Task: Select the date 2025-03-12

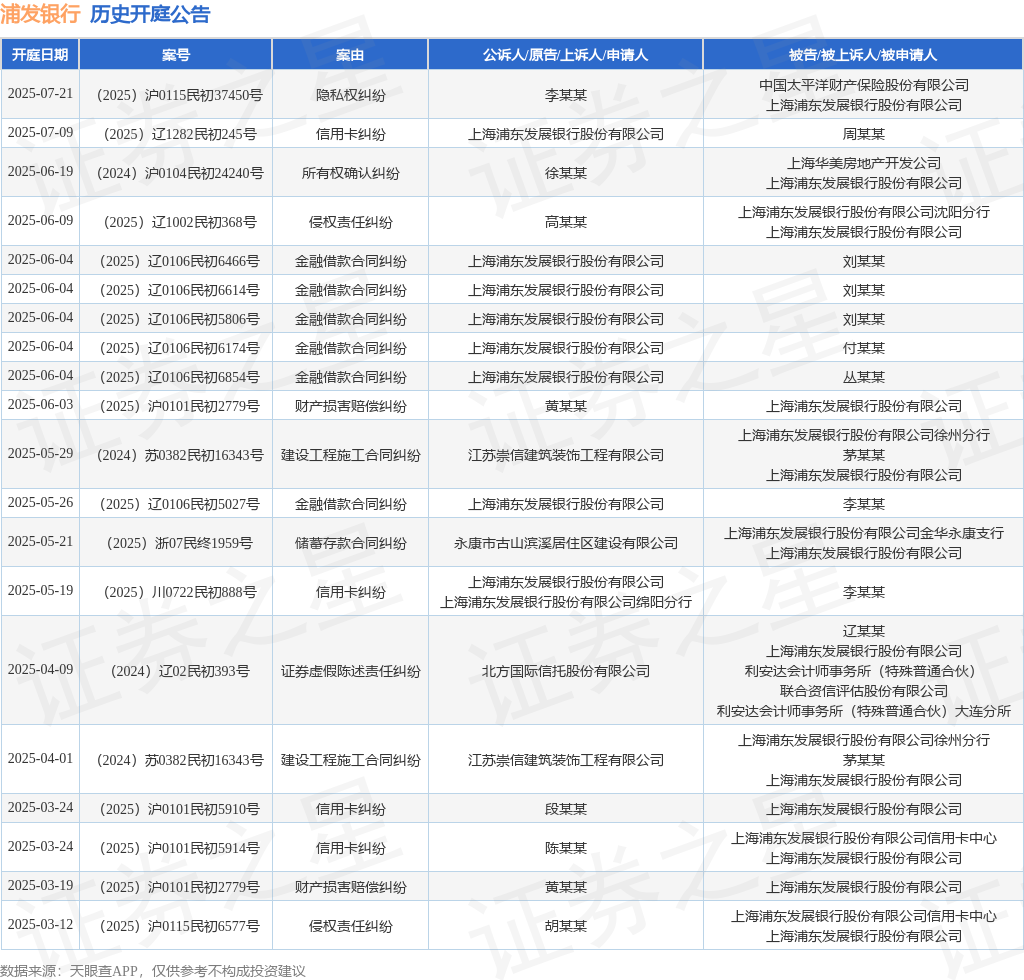Action: [40, 925]
